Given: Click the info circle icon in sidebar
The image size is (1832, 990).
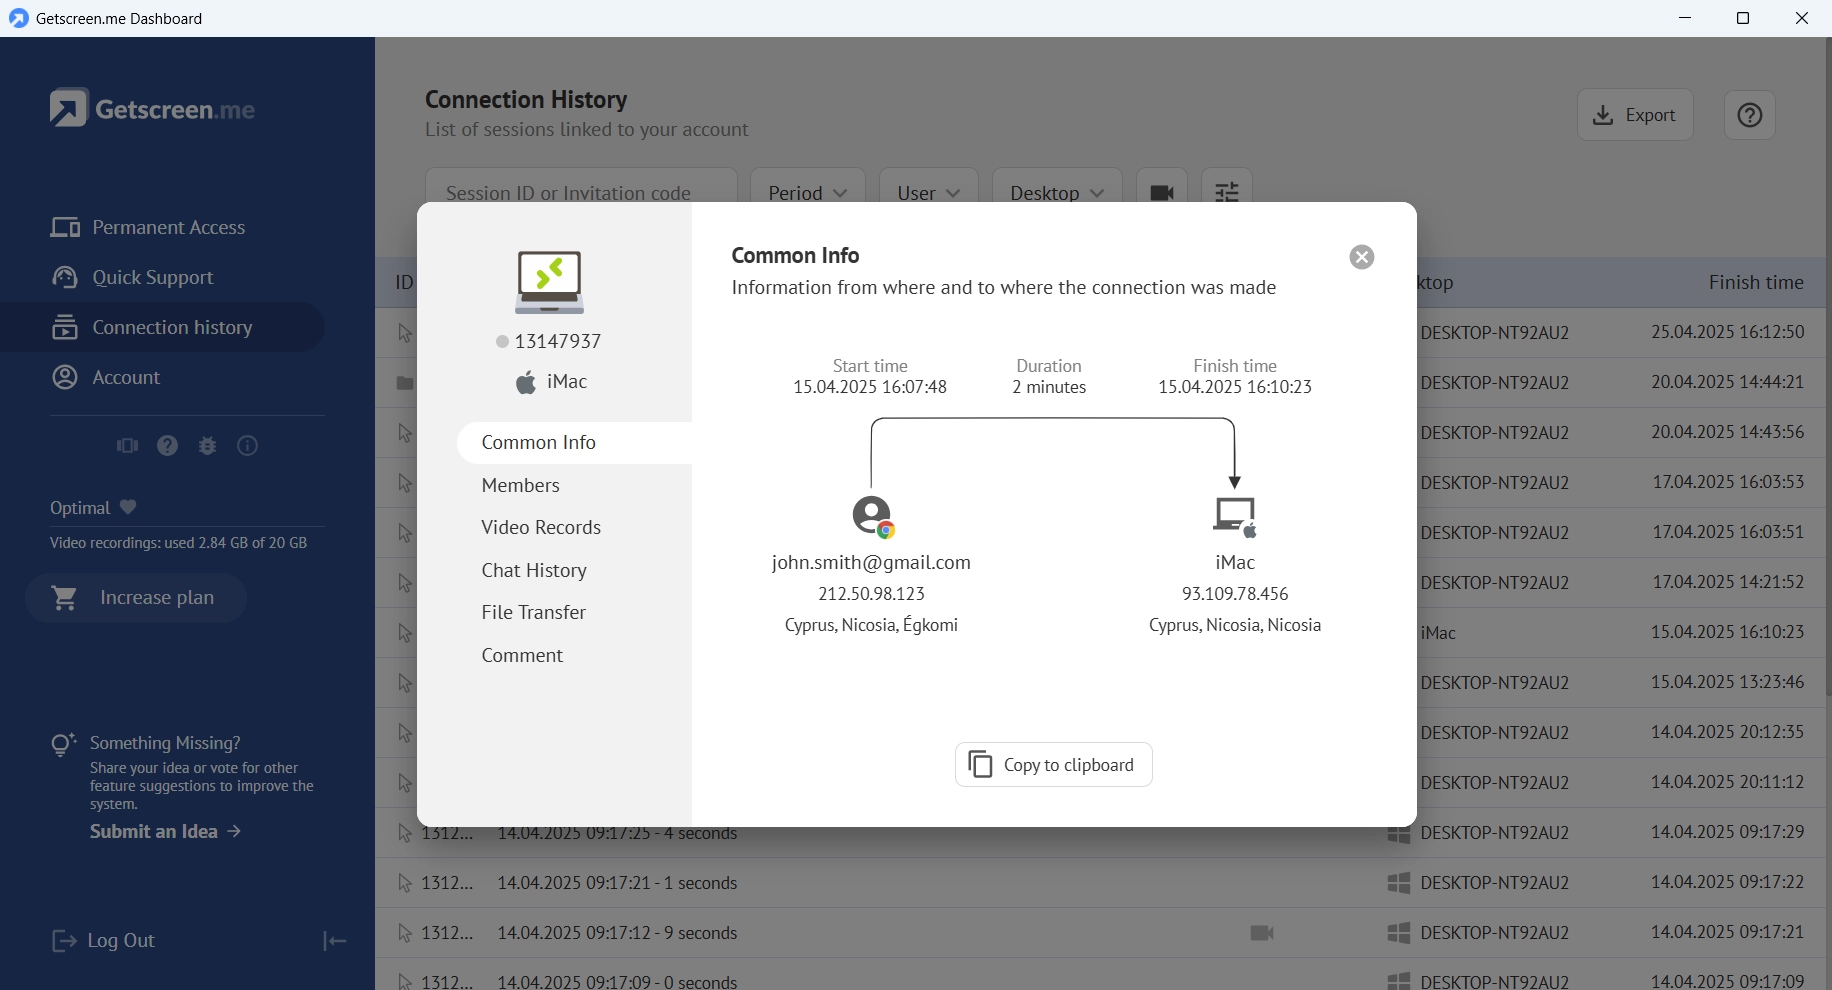Looking at the screenshot, I should tap(247, 446).
